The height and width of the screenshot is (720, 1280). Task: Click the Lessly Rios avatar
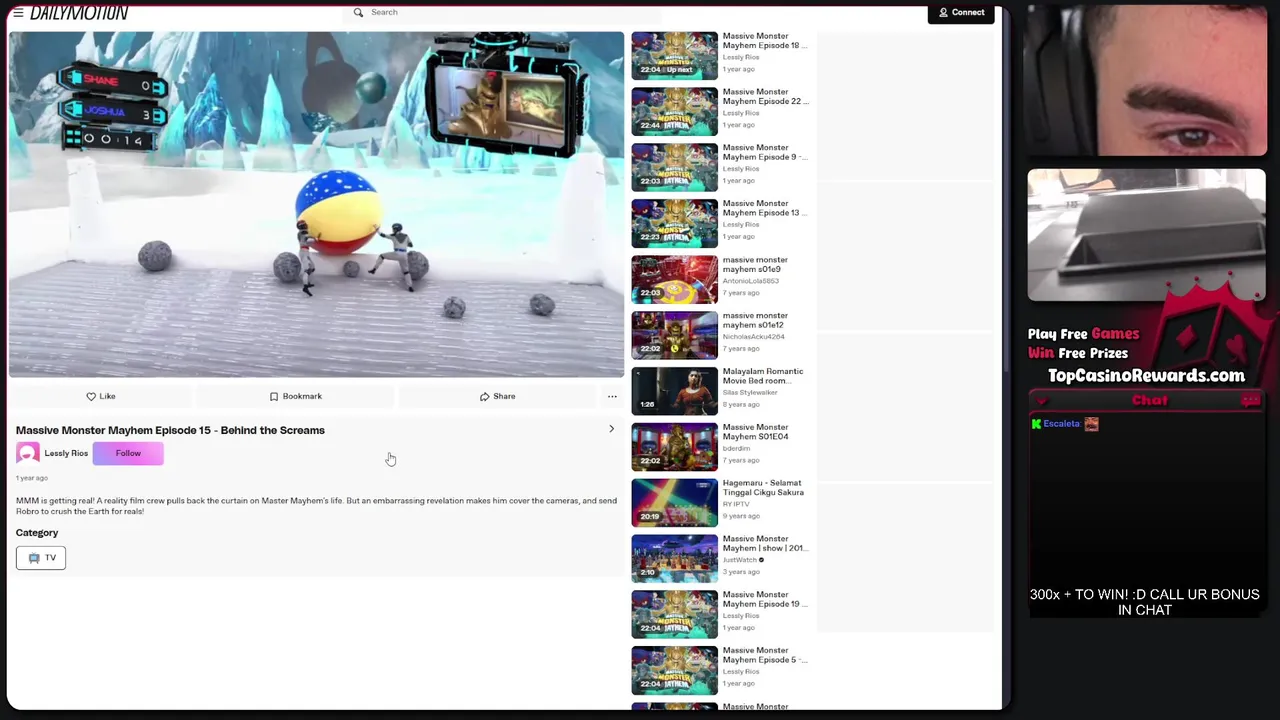[x=28, y=453]
